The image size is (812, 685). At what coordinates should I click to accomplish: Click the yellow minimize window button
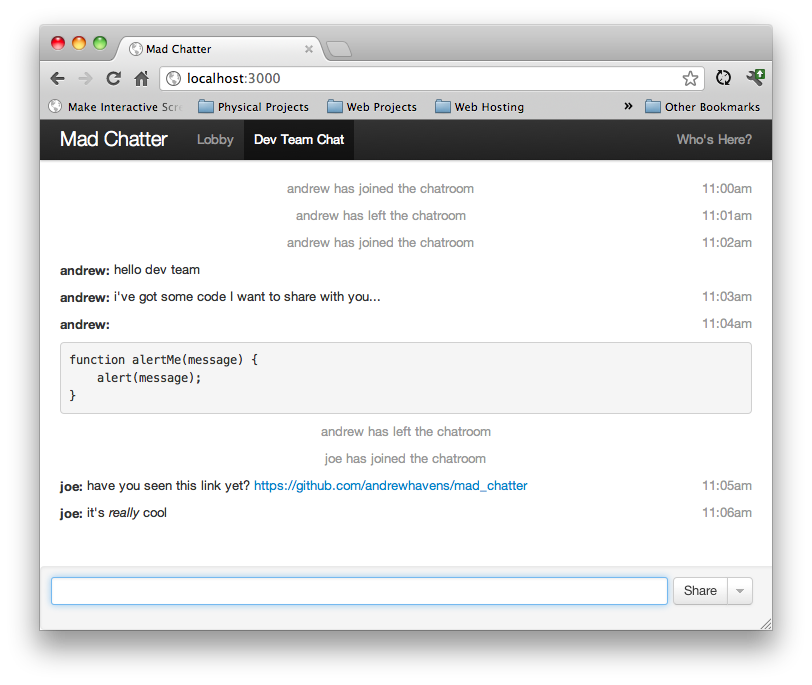pyautogui.click(x=79, y=43)
